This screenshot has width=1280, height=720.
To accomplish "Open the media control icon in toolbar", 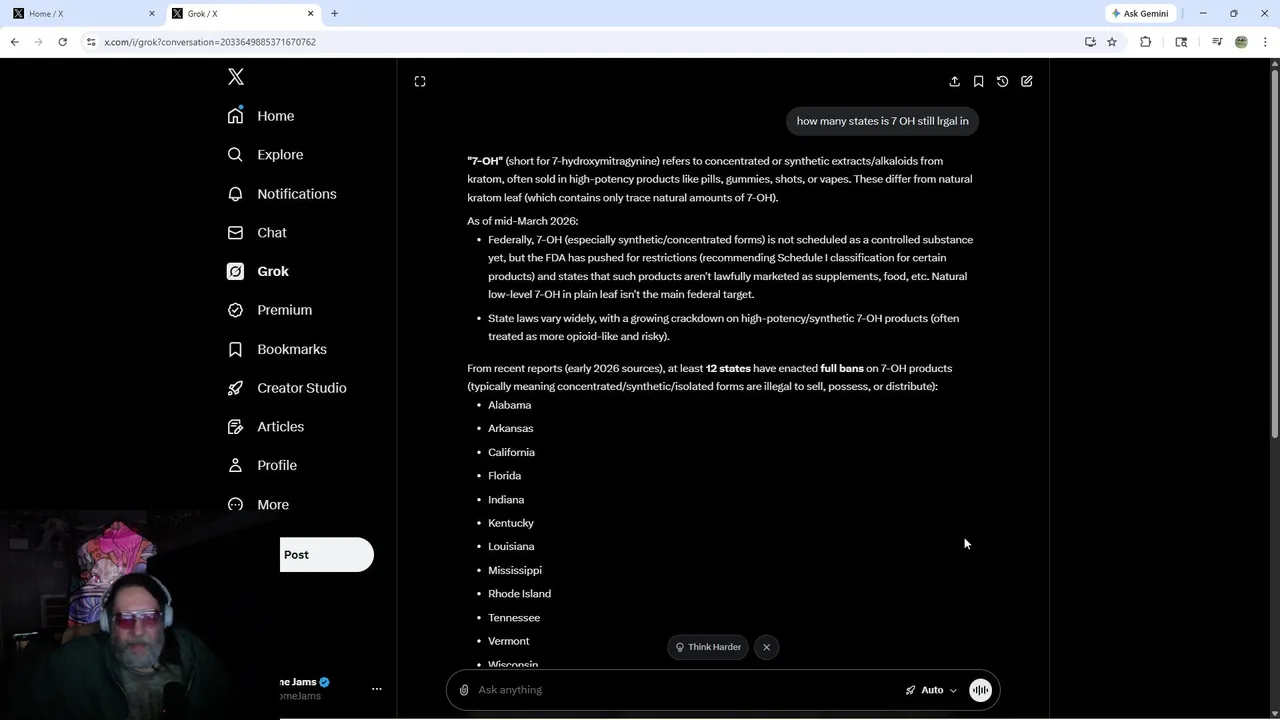I will [x=1217, y=42].
